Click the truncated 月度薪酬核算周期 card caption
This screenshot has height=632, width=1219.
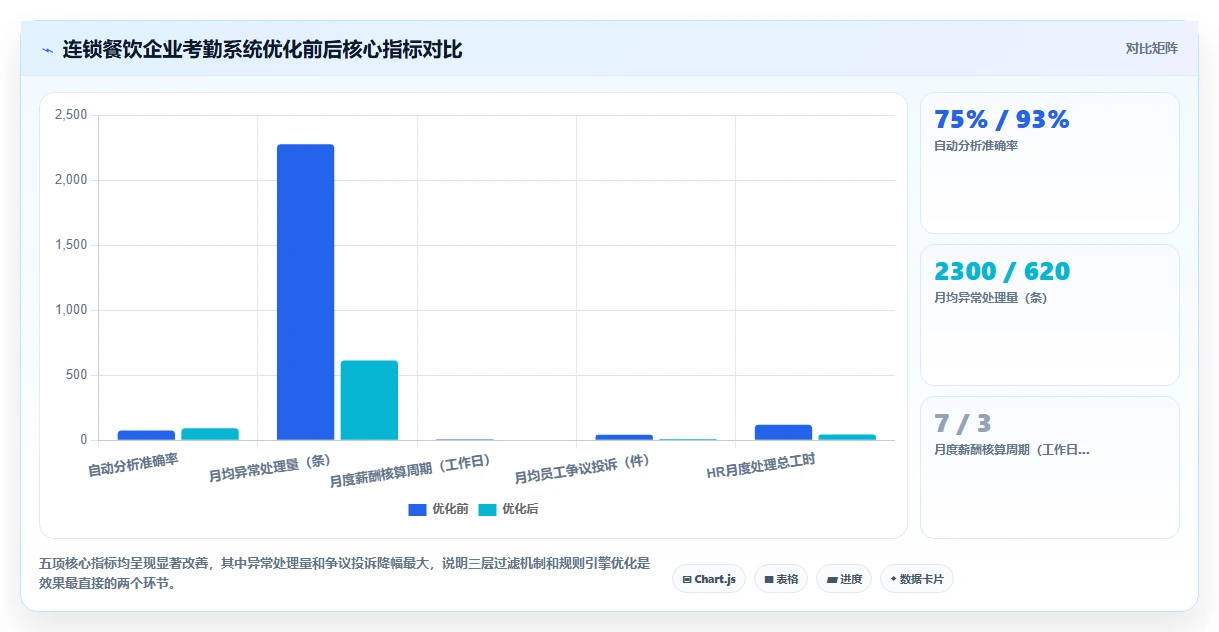coord(1012,450)
